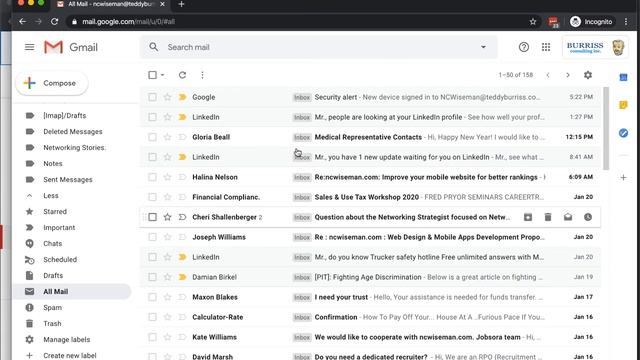Bookmark this page with star icon
The width and height of the screenshot is (640, 360).
coord(533,22)
